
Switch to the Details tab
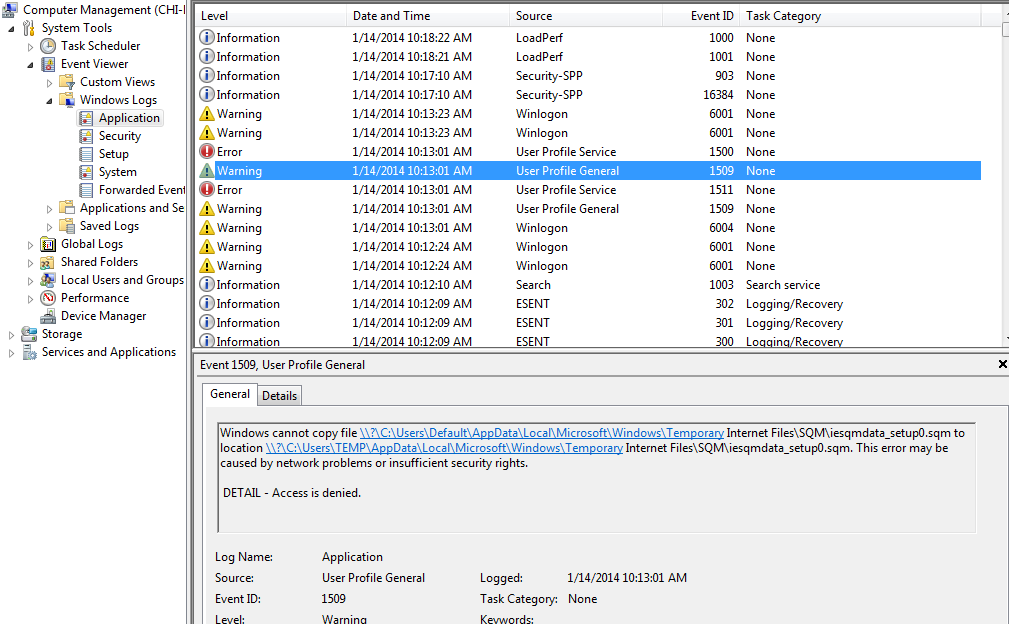(279, 396)
